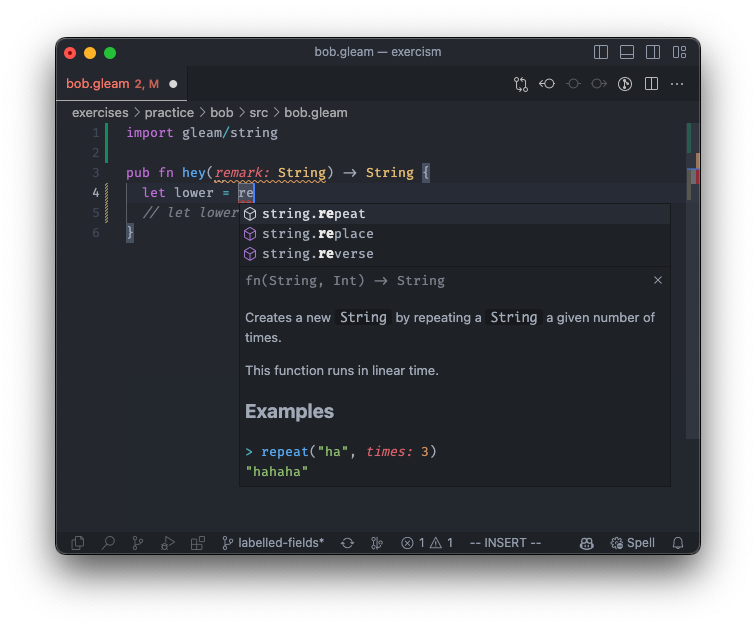Toggle the primary side bar layout icon
Viewport: 756px width, 628px height.
coord(601,52)
